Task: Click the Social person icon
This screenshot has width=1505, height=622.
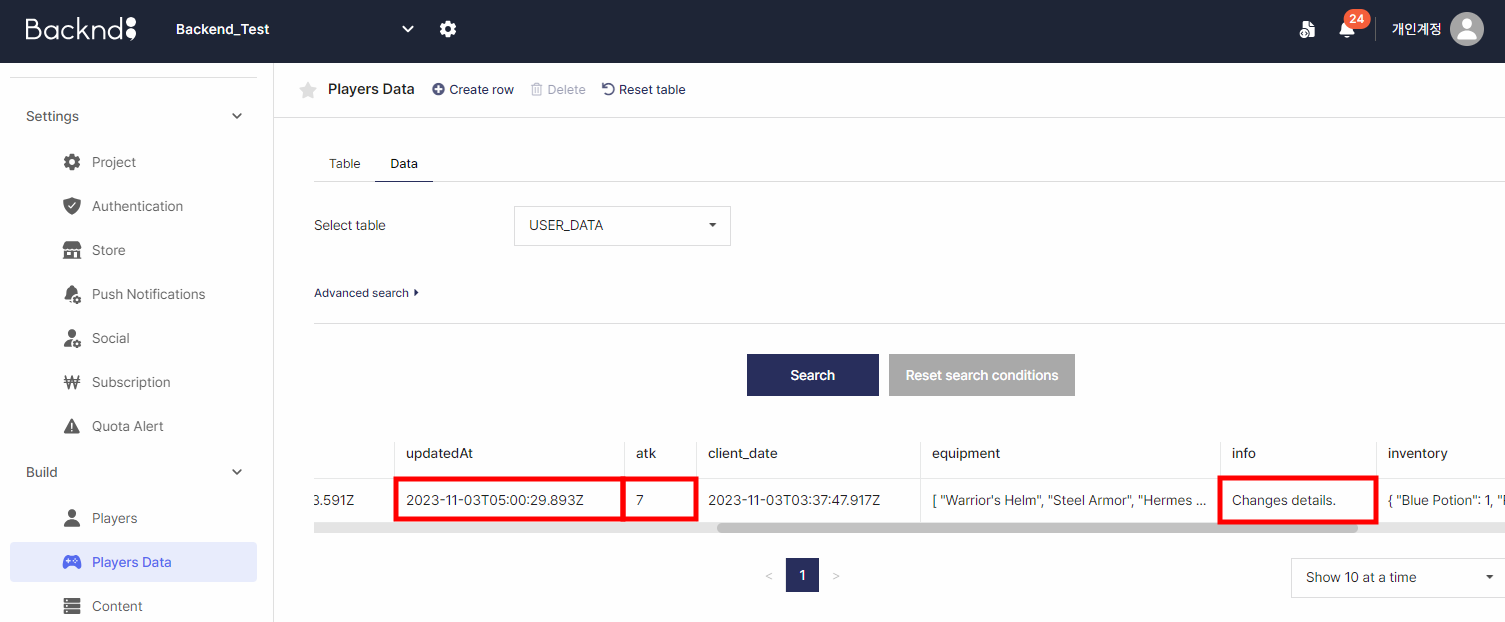Action: [x=71, y=338]
